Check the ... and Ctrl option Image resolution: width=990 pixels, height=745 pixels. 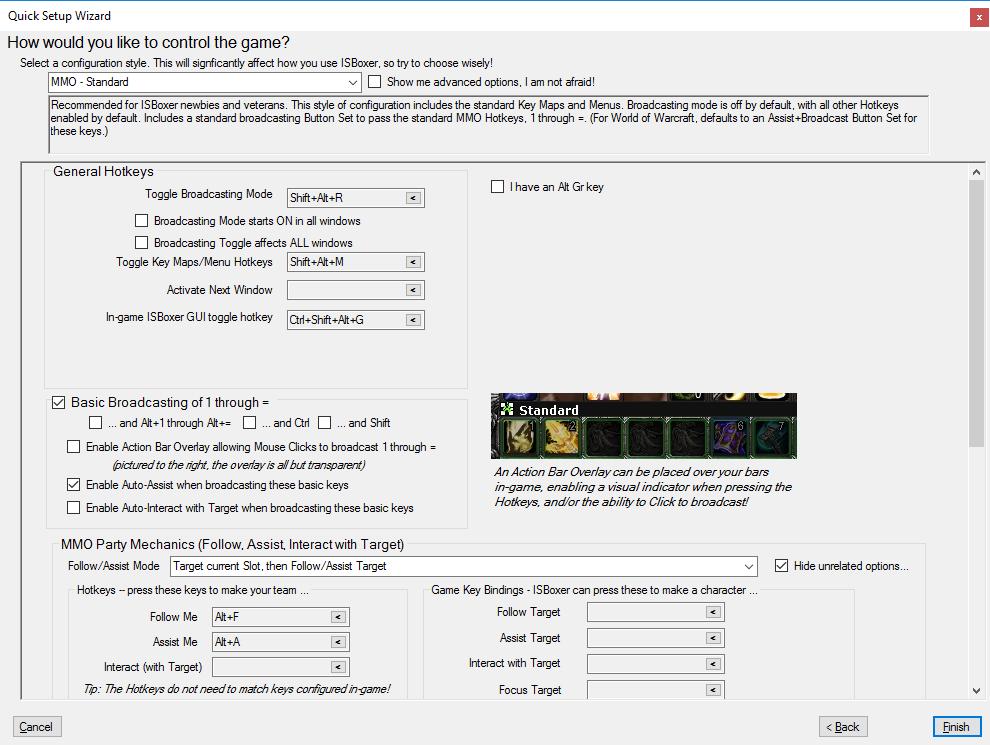250,423
